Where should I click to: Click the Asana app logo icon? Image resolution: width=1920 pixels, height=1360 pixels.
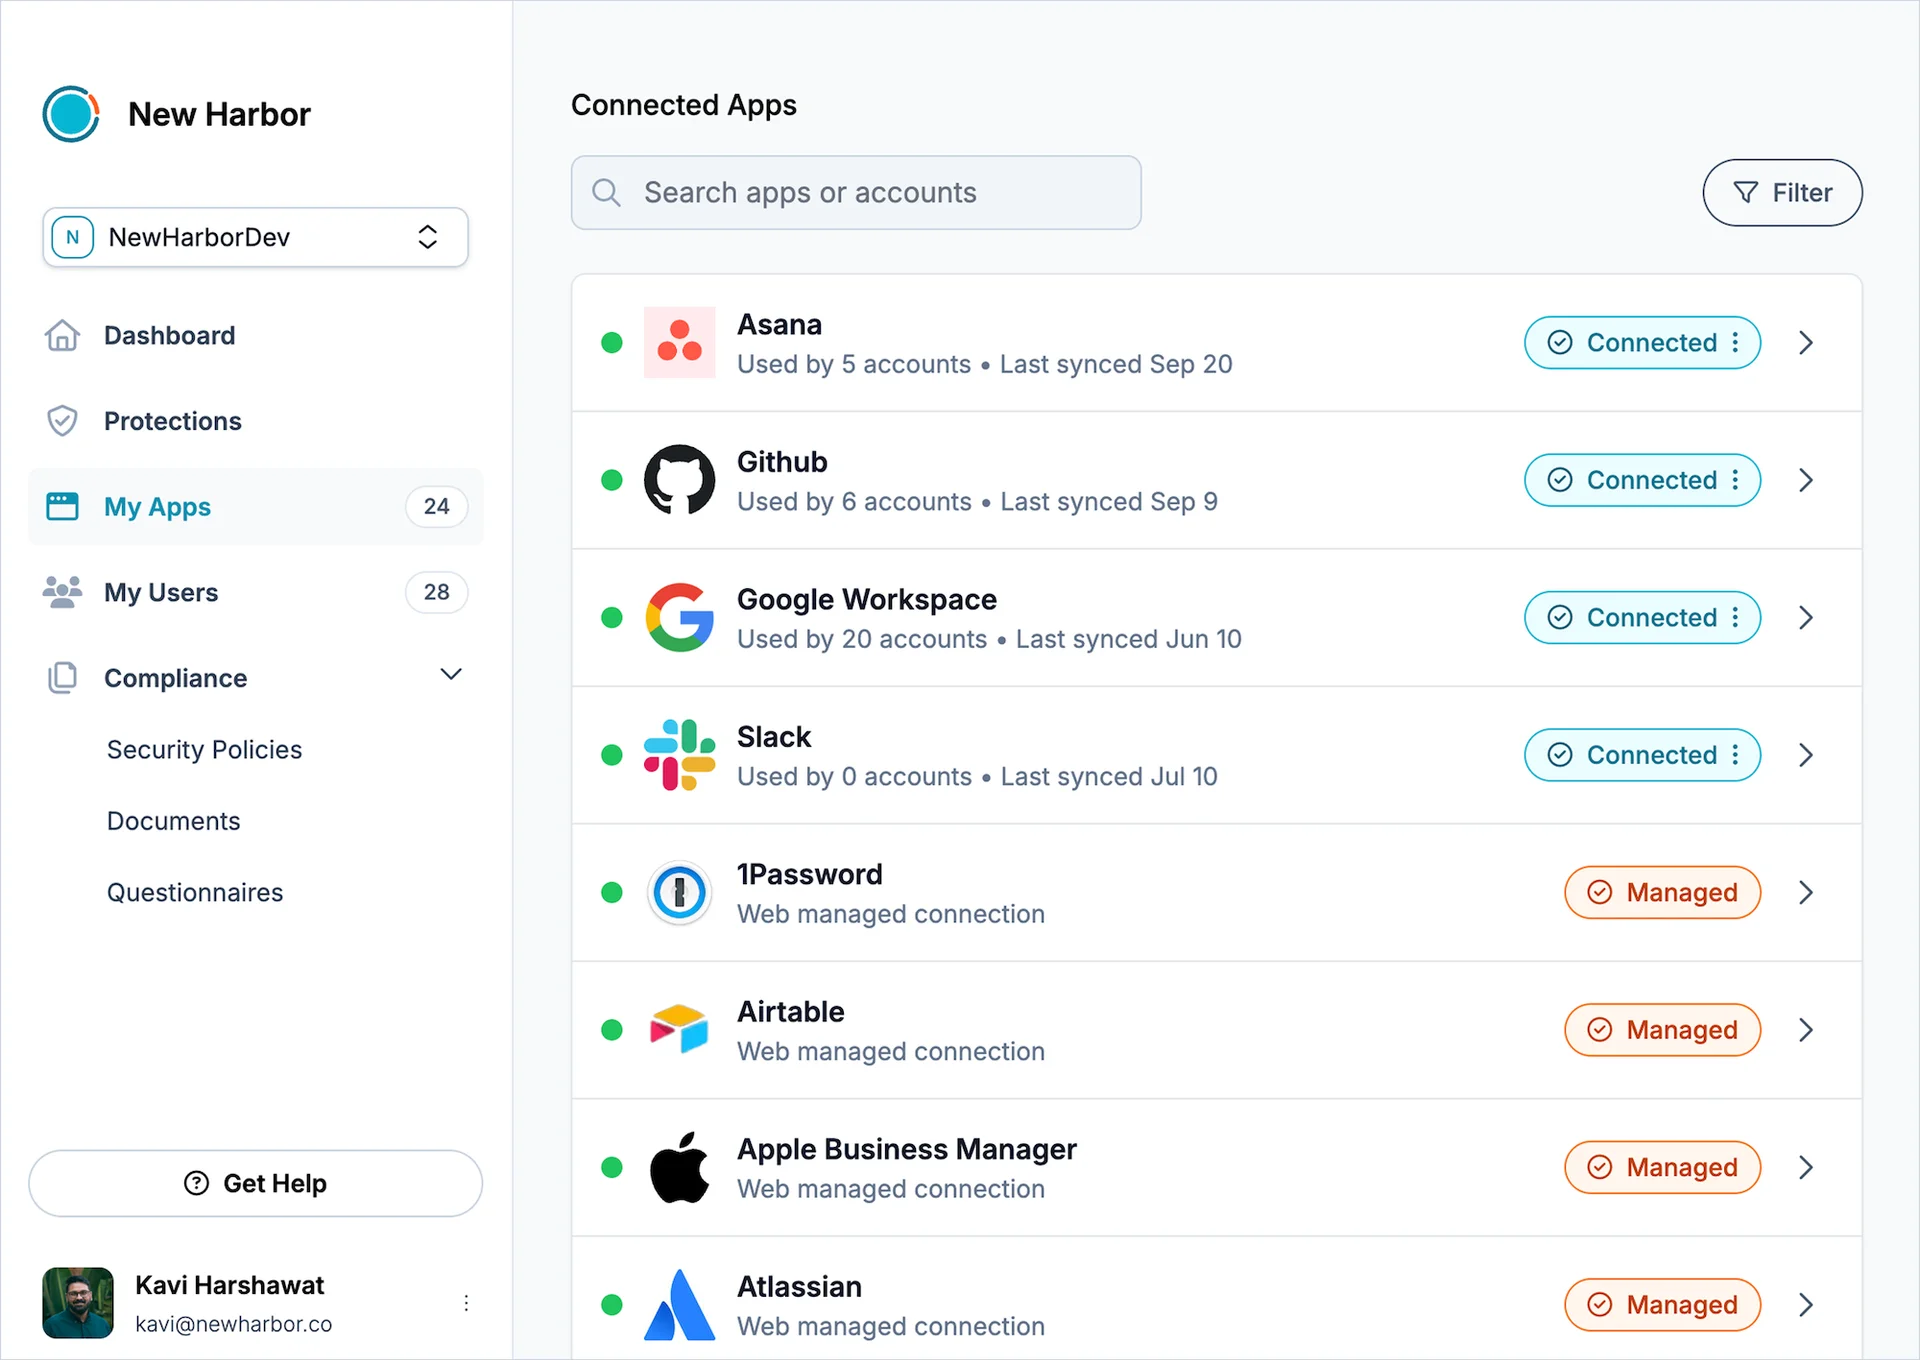679,342
